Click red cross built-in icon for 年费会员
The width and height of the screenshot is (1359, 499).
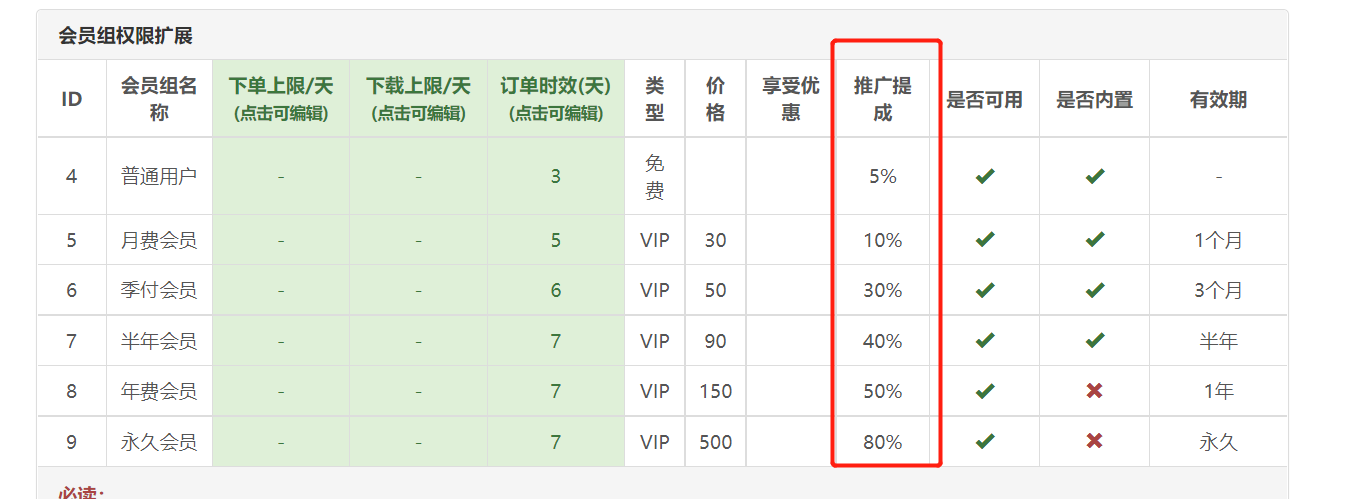1095,391
